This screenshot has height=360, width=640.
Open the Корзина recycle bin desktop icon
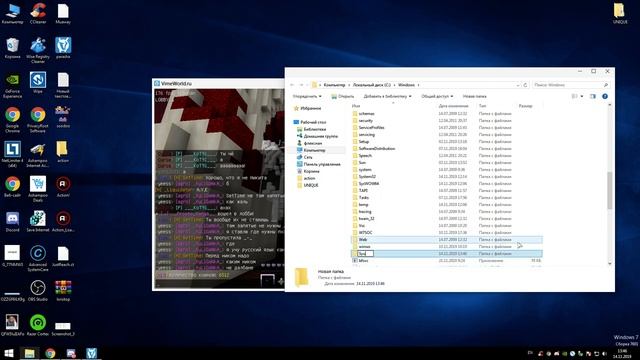12,48
